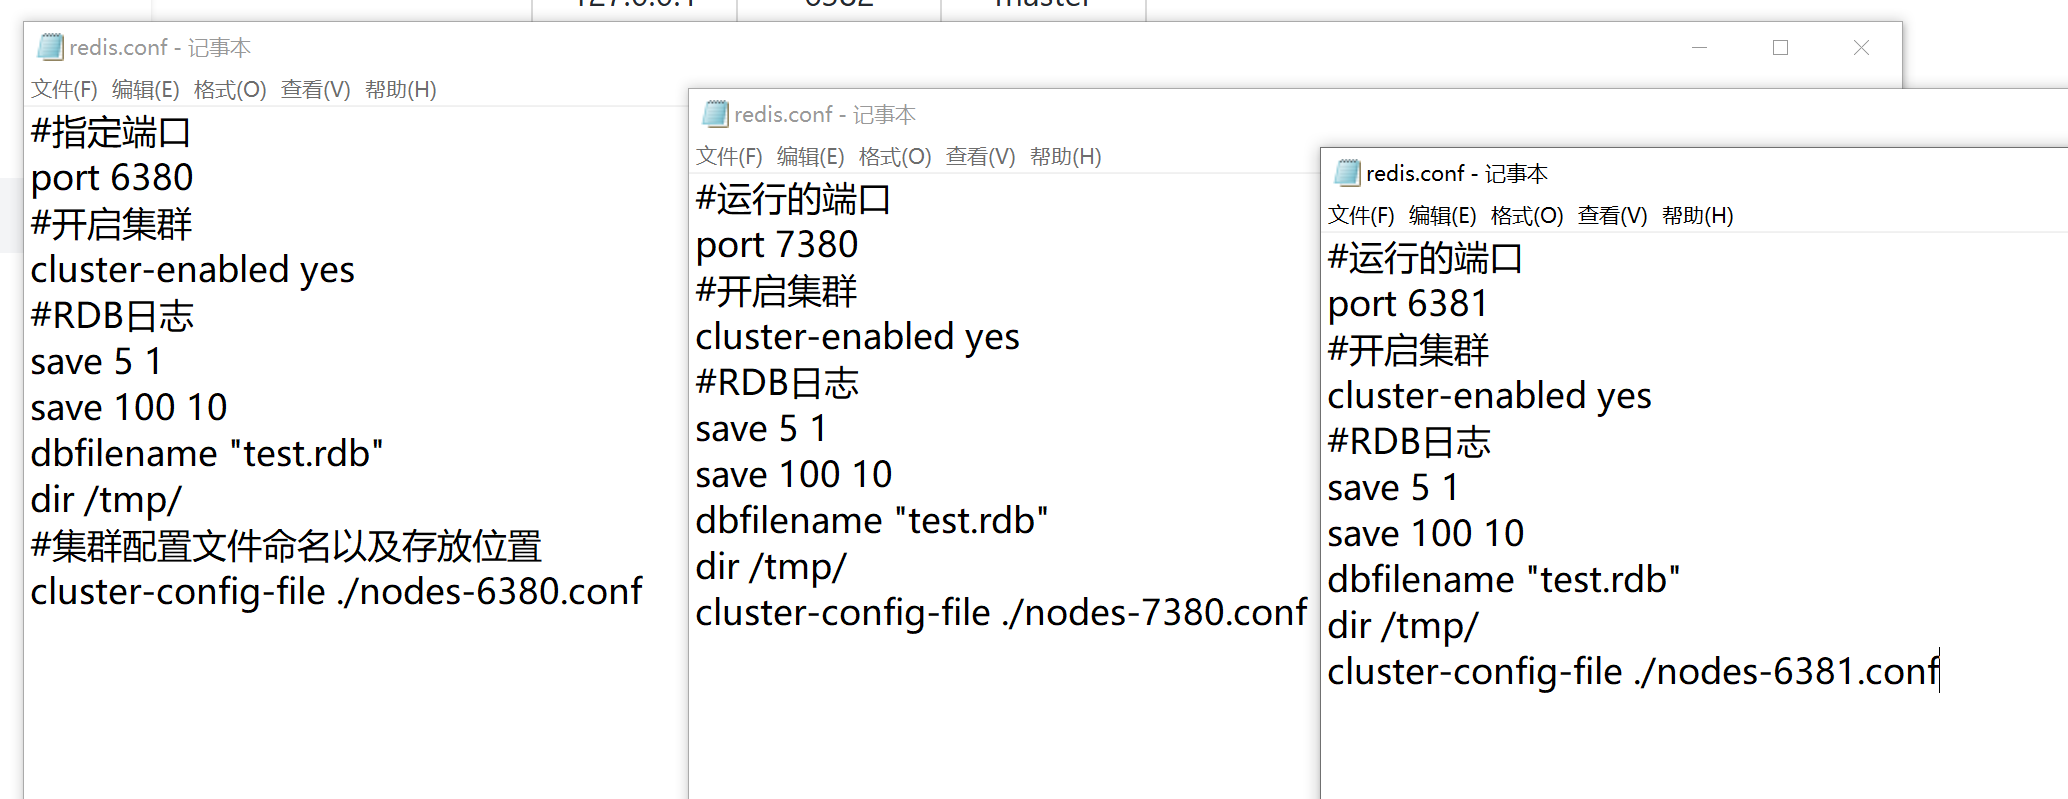
Task: Click 'save 5 1' in port 6380 window
Action: click(96, 362)
